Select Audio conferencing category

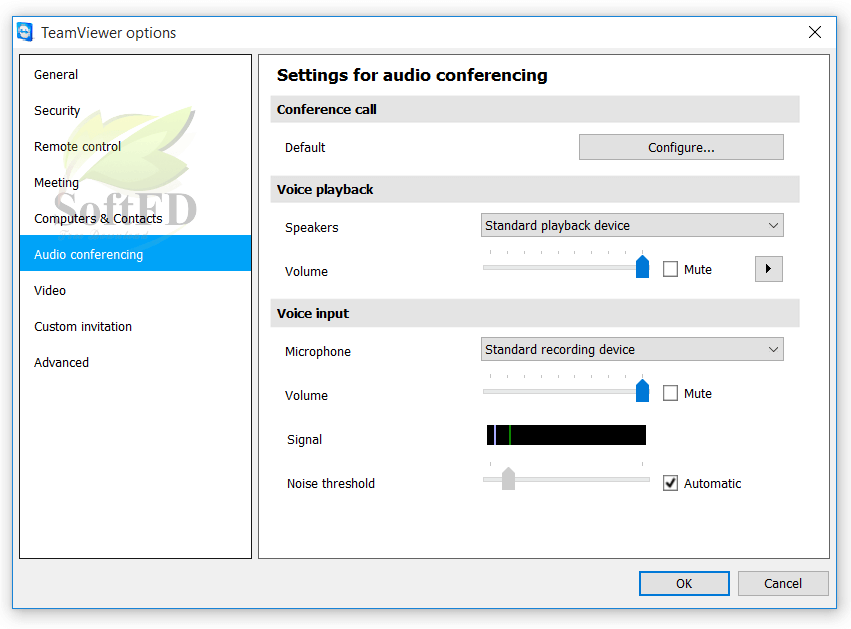135,253
